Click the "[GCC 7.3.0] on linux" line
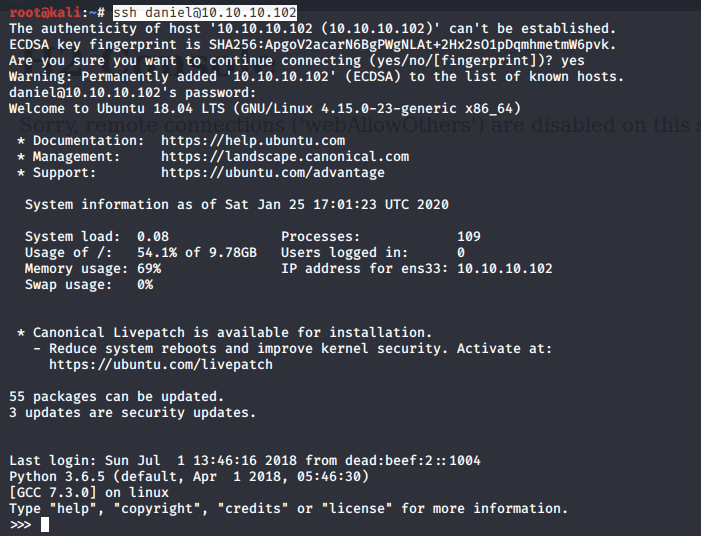 tap(88, 493)
